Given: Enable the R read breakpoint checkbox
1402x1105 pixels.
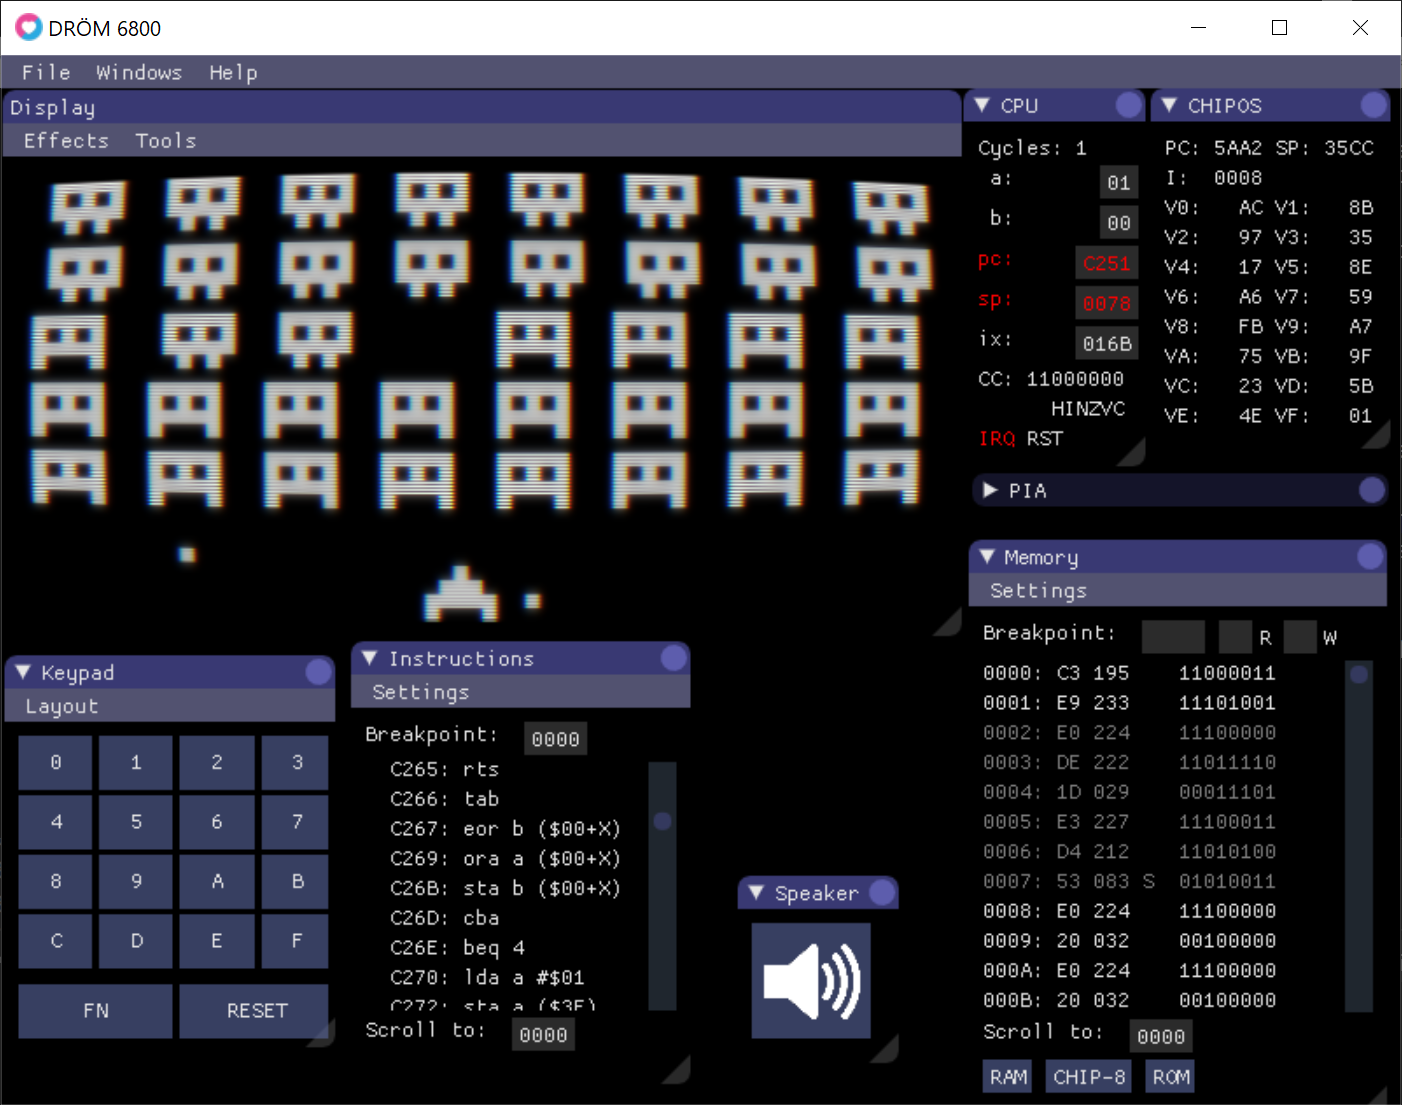Looking at the screenshot, I should 1234,636.
